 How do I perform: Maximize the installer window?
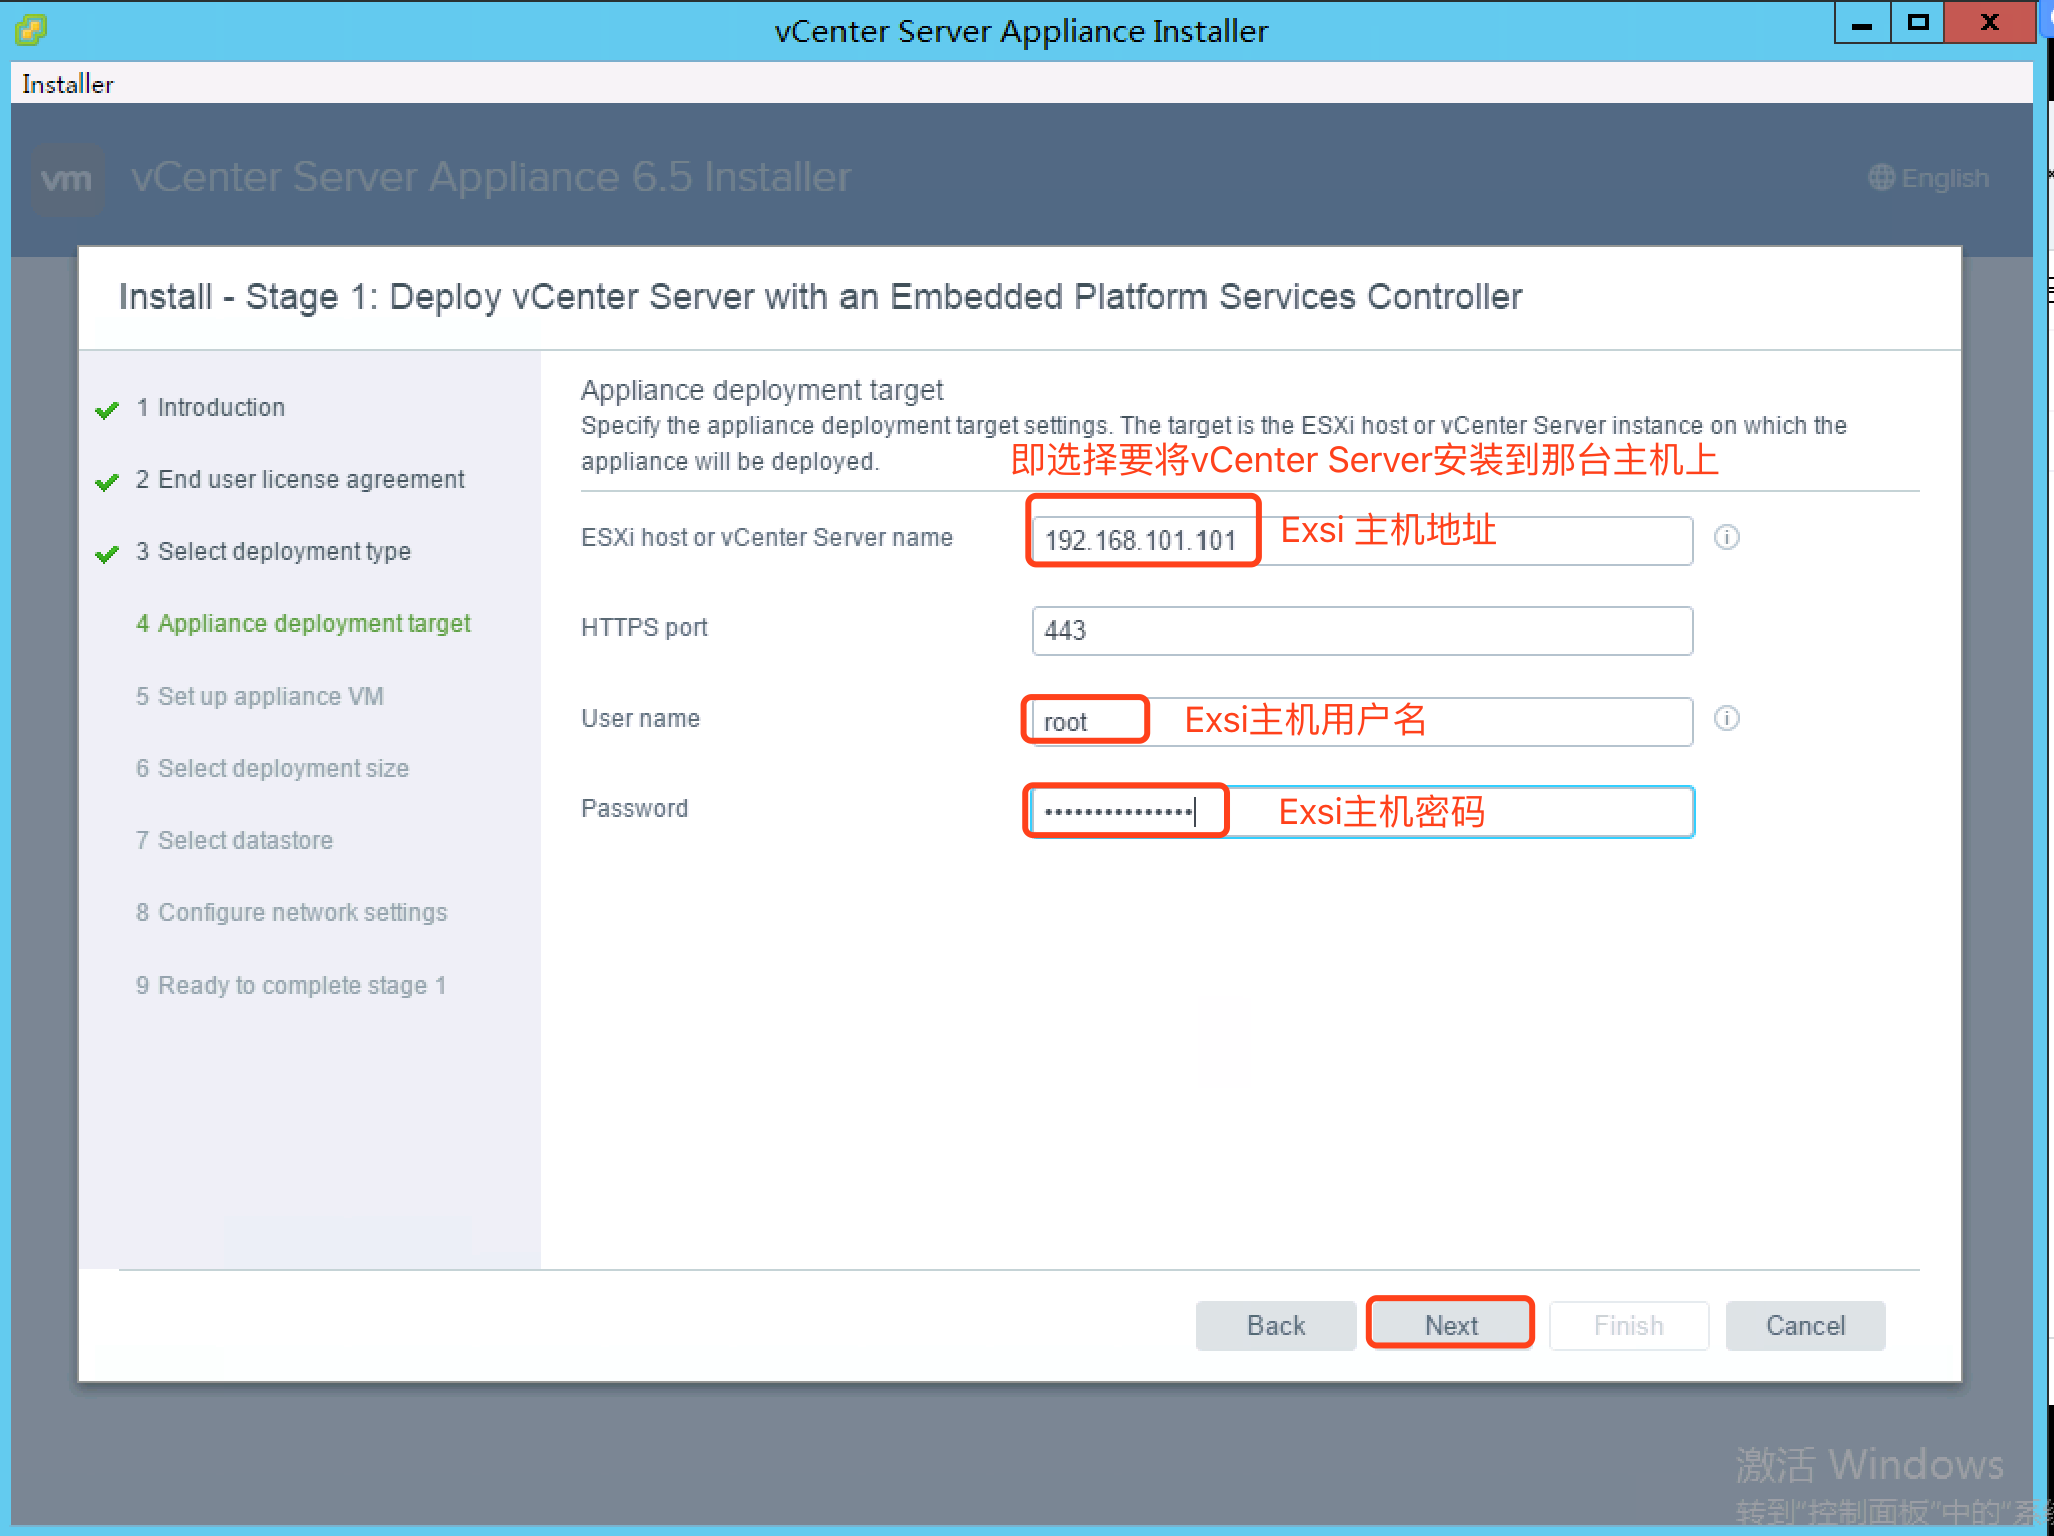pos(1917,23)
